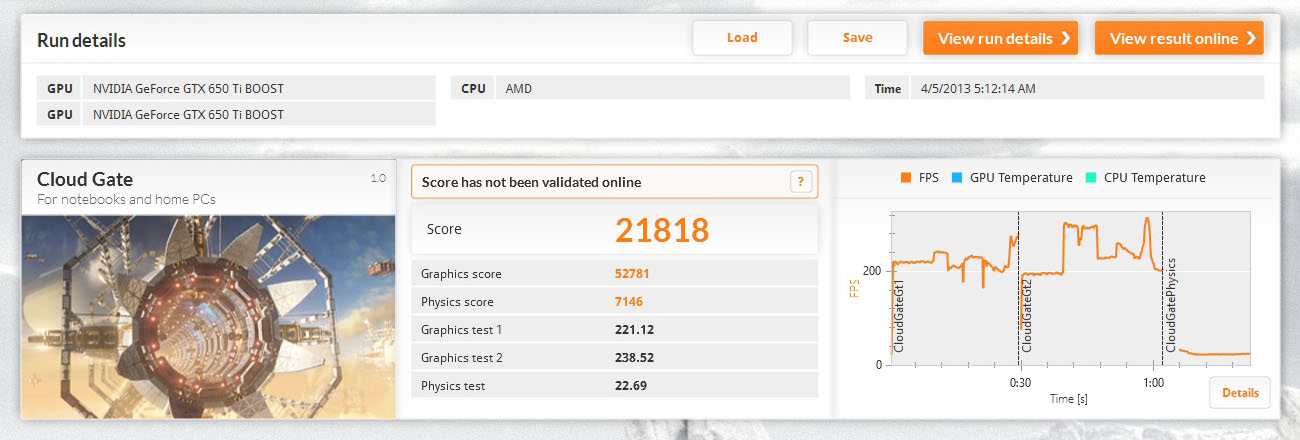Click Graphics test 1 value 221.12
1300x440 pixels.
[635, 330]
